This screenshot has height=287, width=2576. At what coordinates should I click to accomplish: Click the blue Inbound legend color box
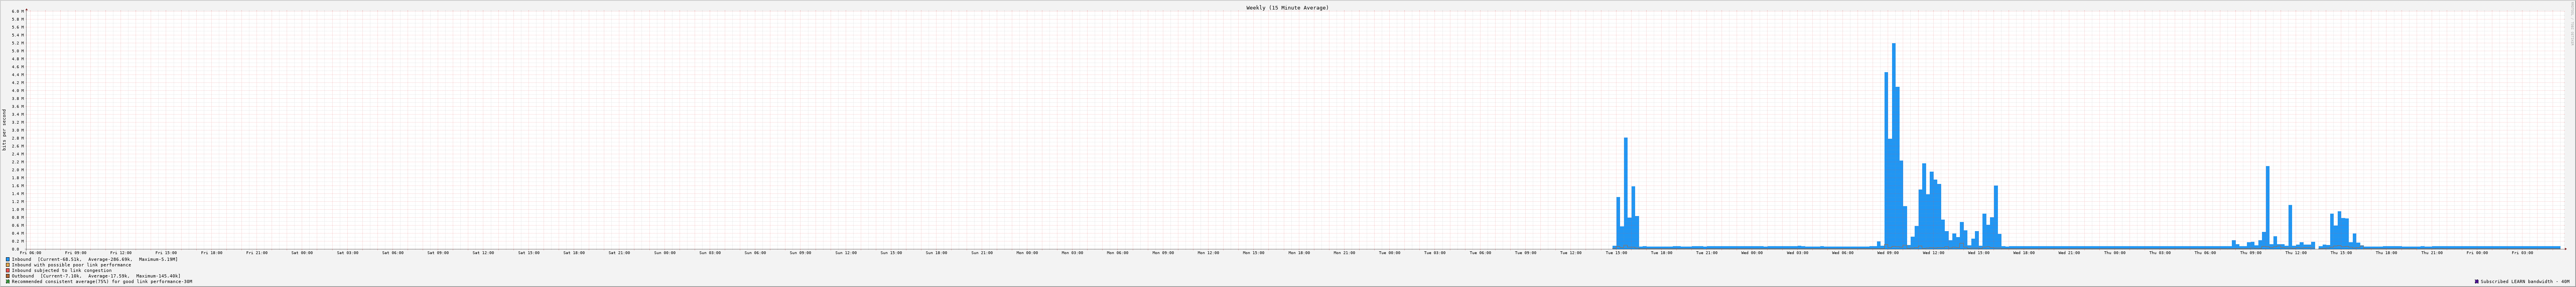[8, 259]
